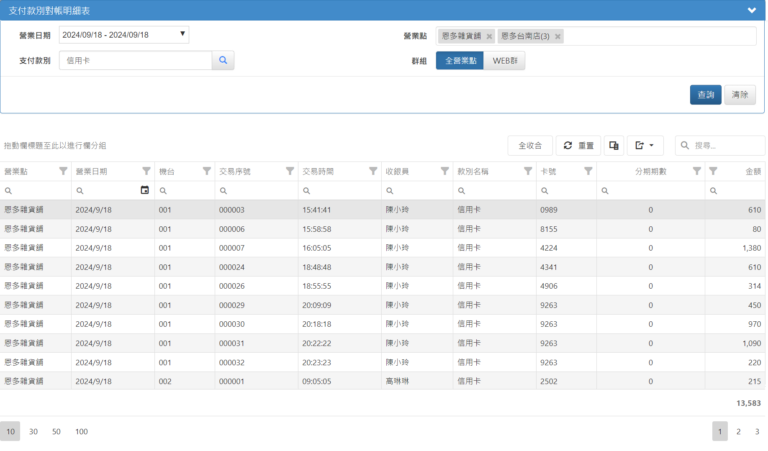The image size is (768, 451).
Task: Go to page 3
Action: pyautogui.click(x=757, y=431)
